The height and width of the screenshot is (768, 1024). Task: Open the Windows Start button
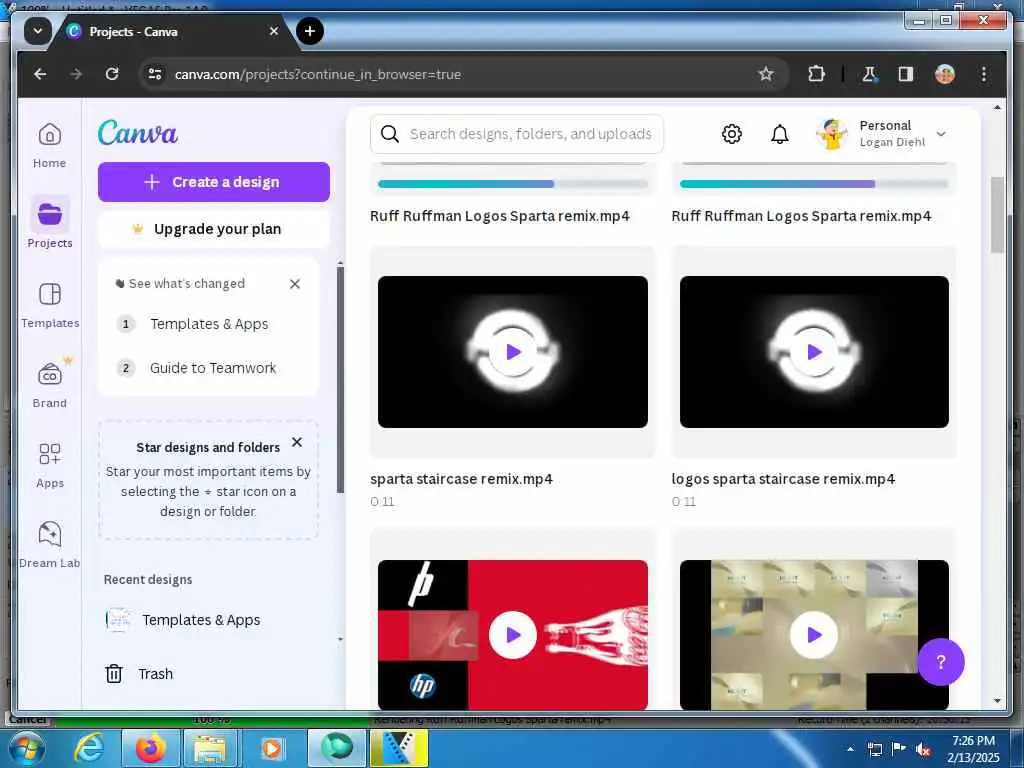[26, 748]
